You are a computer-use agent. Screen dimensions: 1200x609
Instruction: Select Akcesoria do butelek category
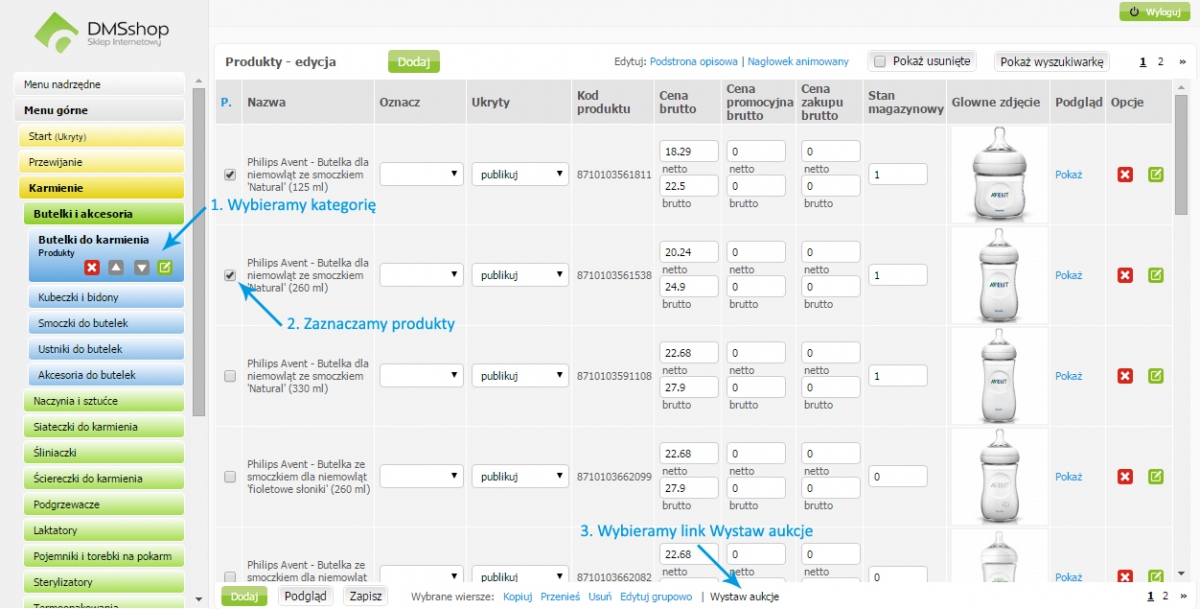(107, 375)
